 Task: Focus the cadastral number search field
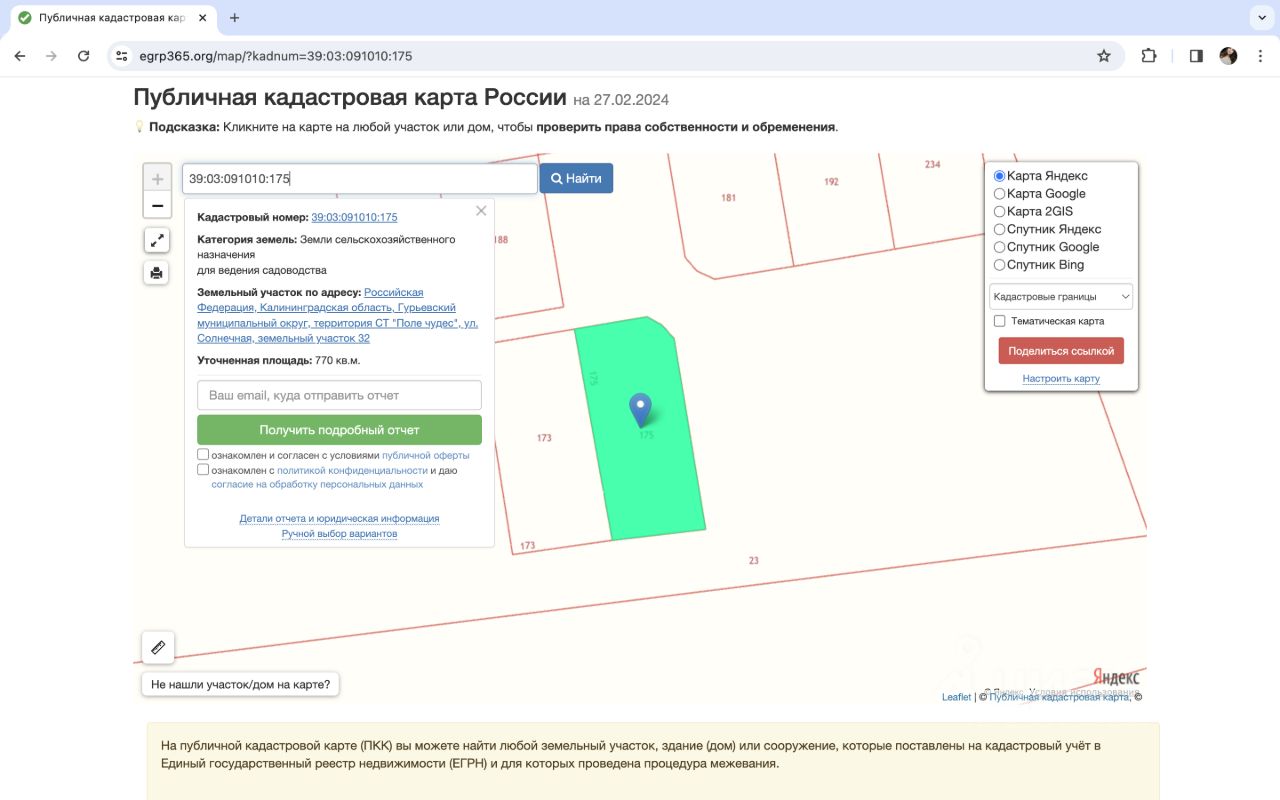[360, 178]
